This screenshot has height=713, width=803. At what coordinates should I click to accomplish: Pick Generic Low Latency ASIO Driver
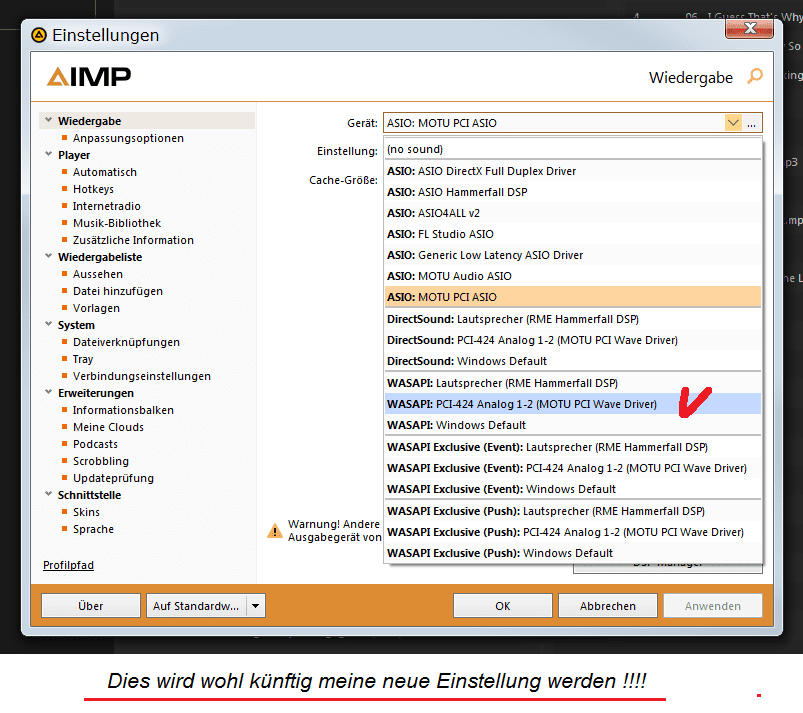coord(573,255)
